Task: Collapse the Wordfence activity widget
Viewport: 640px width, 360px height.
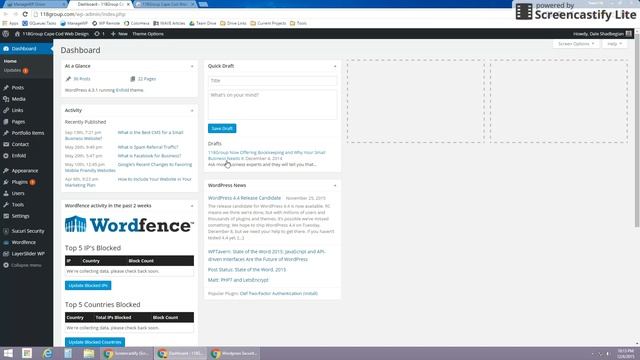Action: (192, 206)
